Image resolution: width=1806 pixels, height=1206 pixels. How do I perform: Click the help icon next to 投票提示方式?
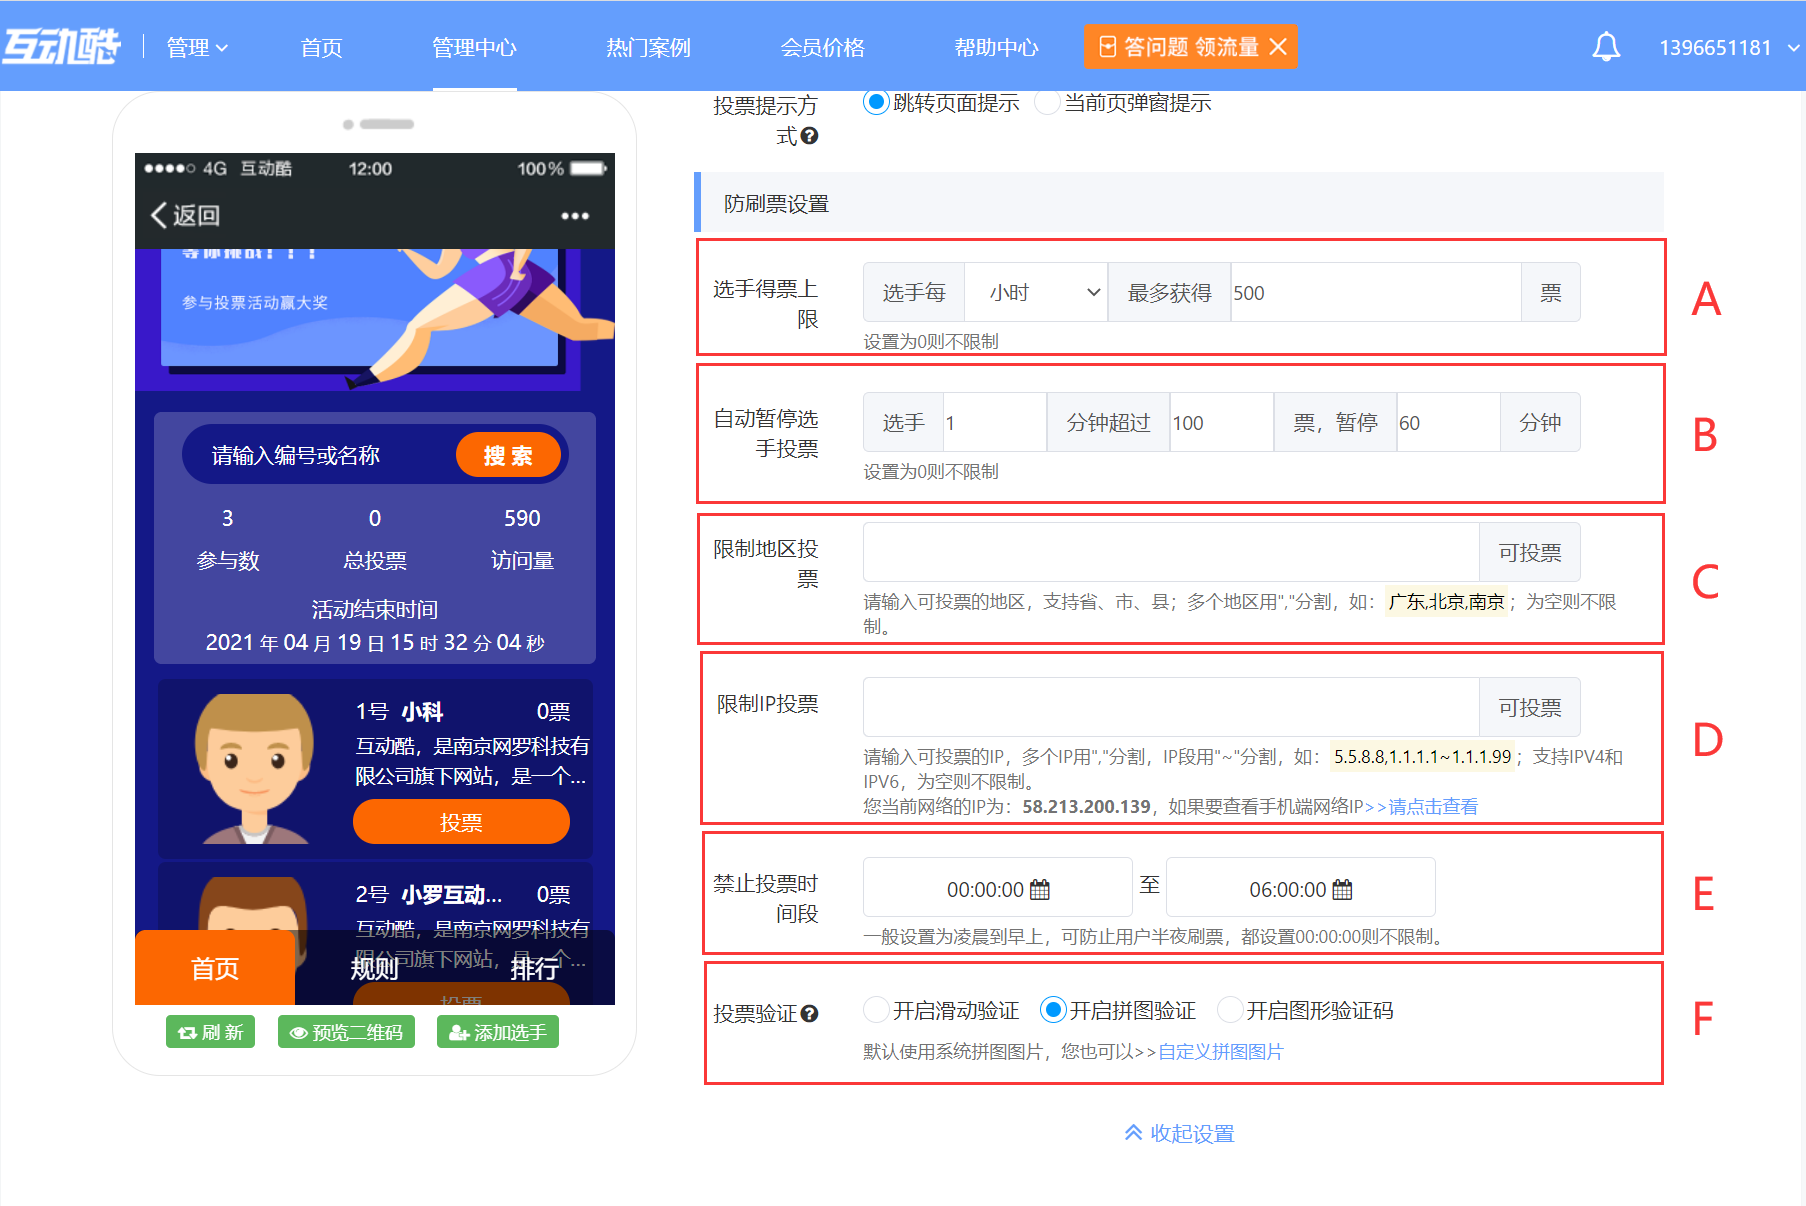click(x=810, y=136)
